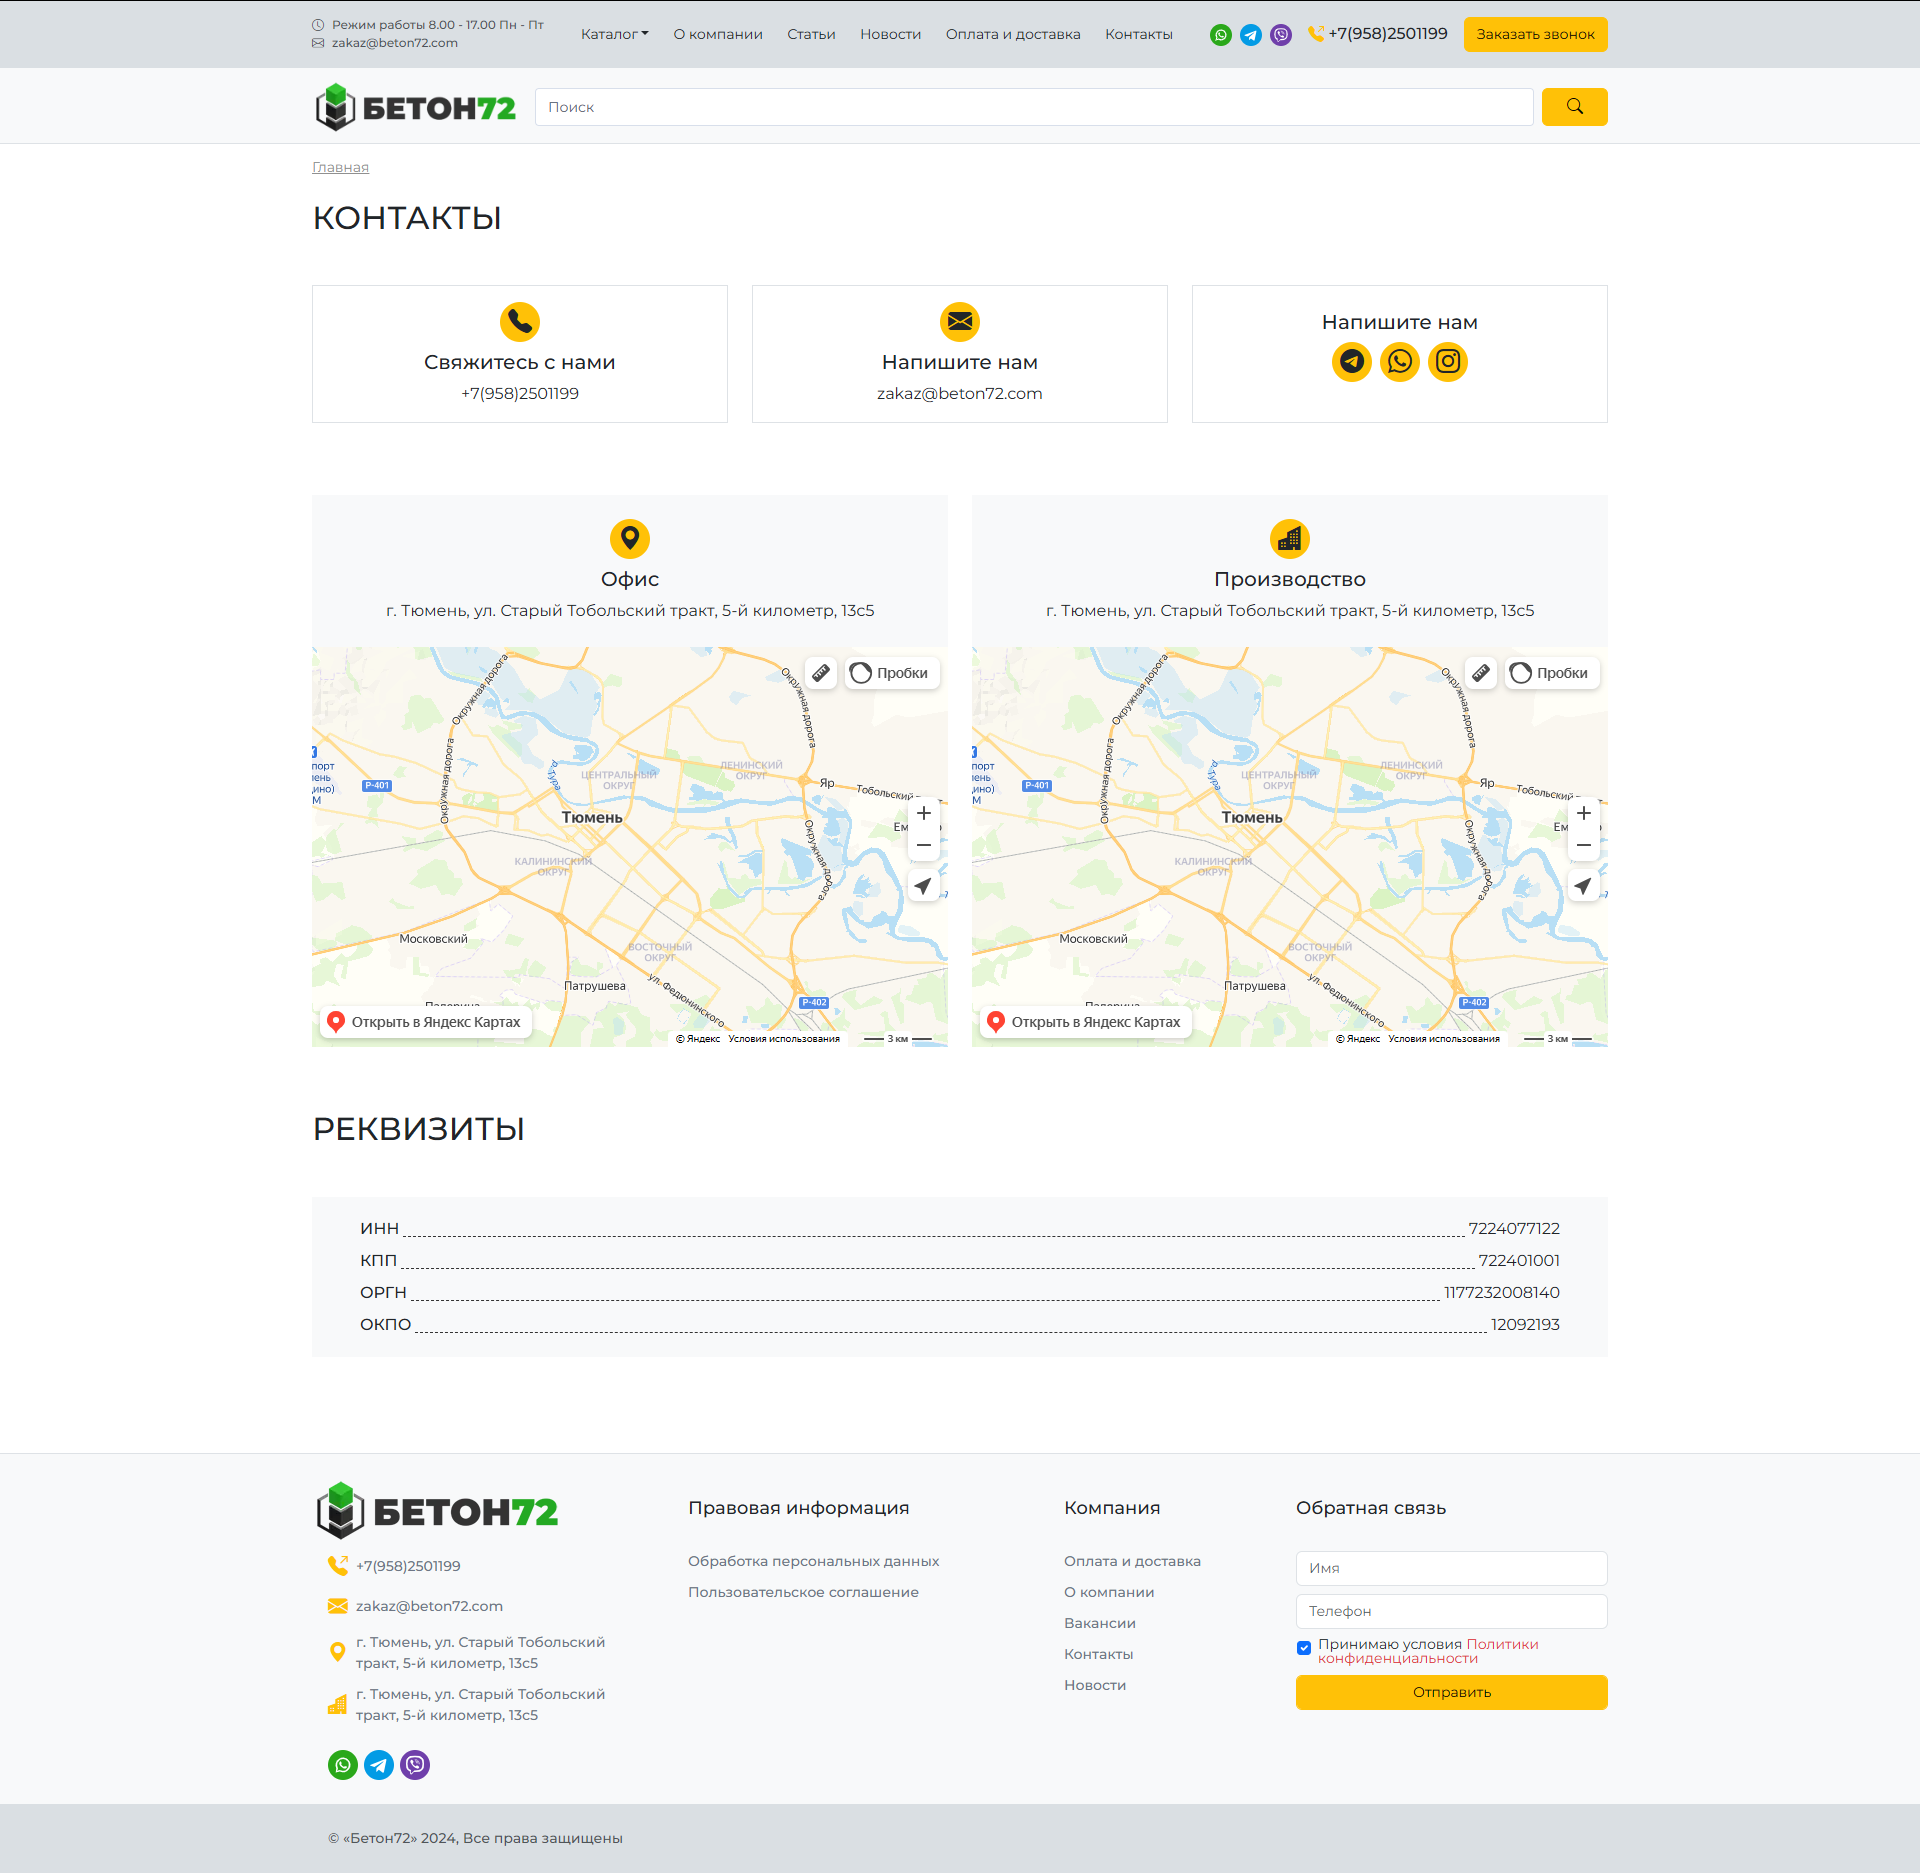Click footer phone number +7(958)2501199
The height and width of the screenshot is (1873, 1920).
408,1566
